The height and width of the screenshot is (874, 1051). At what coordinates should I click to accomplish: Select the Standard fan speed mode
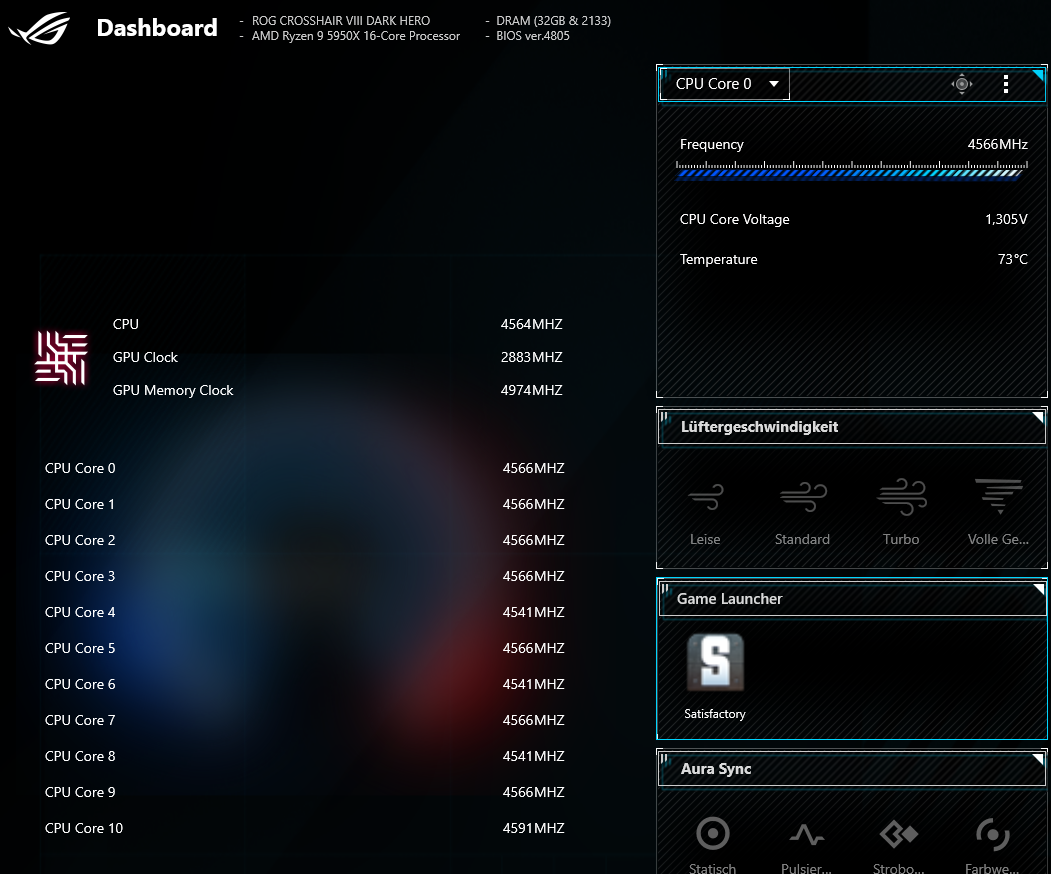click(802, 513)
